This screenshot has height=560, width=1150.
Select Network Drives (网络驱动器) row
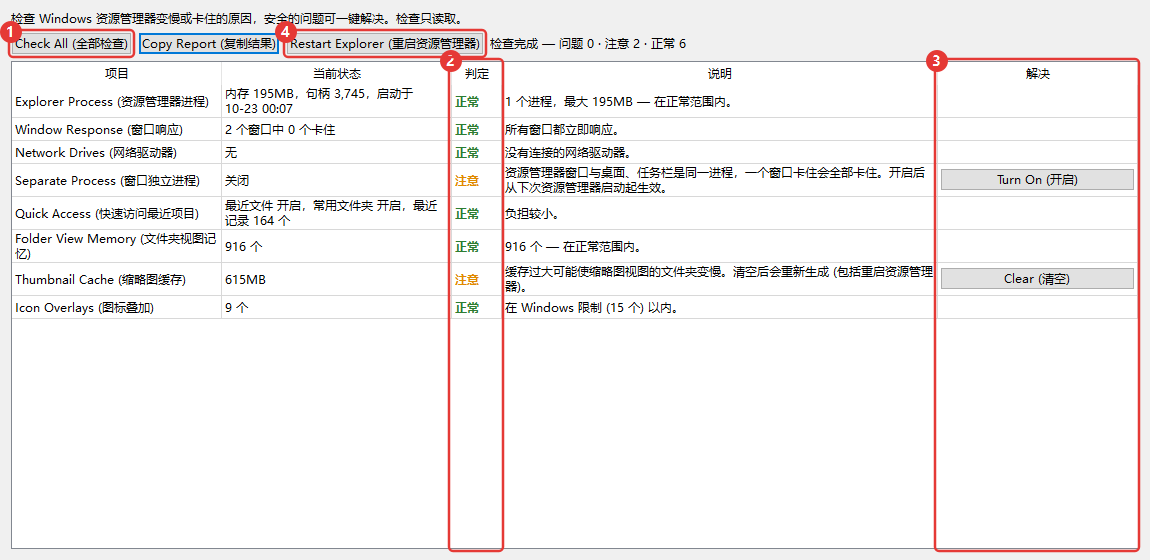tap(575, 152)
